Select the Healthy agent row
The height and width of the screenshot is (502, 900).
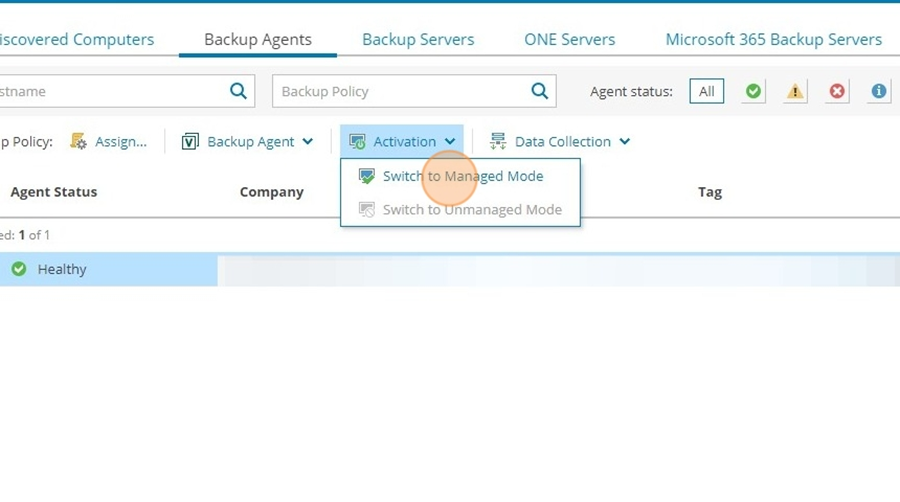click(x=450, y=269)
